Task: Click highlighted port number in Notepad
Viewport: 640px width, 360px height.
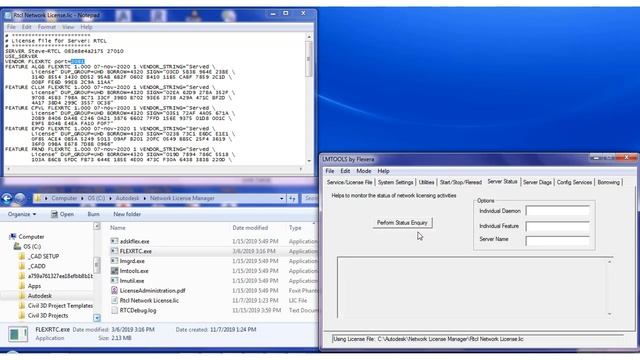Action: 78,62
